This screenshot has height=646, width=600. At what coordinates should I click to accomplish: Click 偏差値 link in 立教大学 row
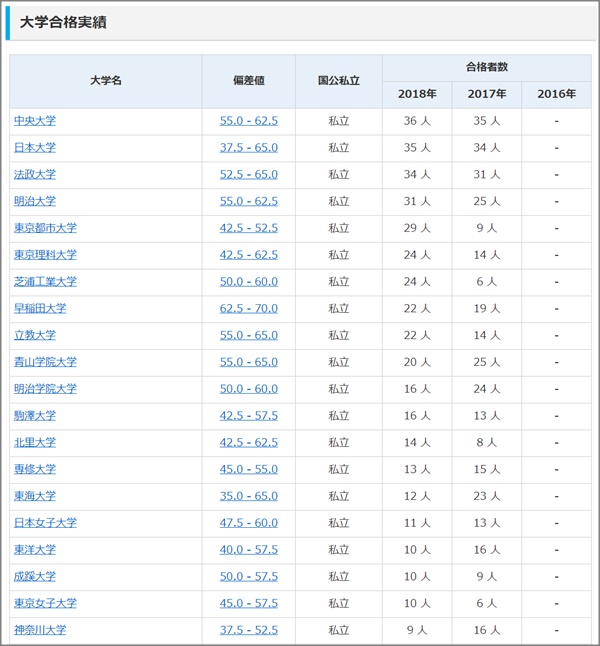point(248,335)
